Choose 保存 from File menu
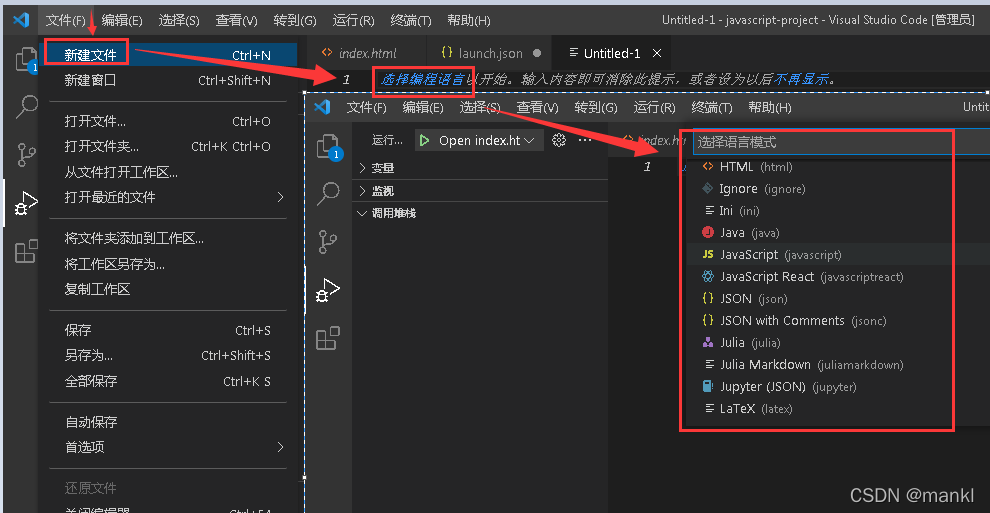This screenshot has height=513, width=990. 168,330
